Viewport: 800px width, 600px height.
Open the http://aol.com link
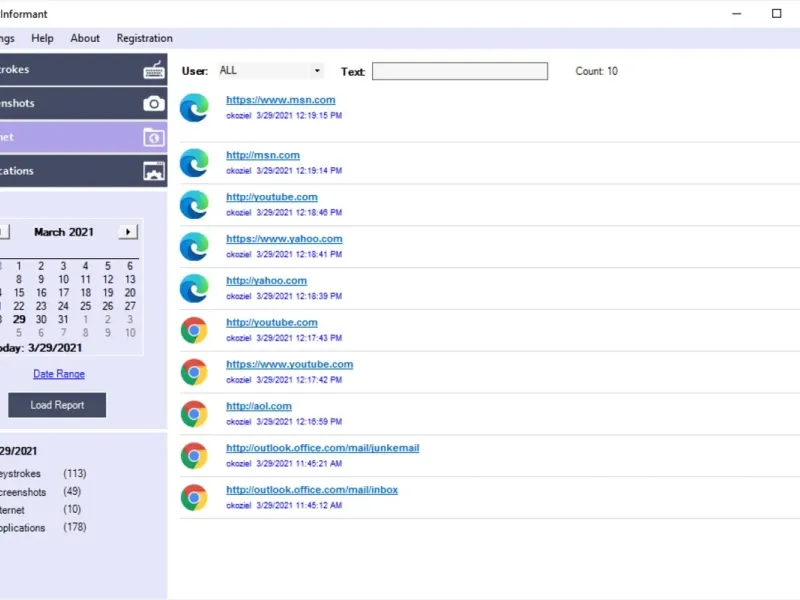click(259, 406)
